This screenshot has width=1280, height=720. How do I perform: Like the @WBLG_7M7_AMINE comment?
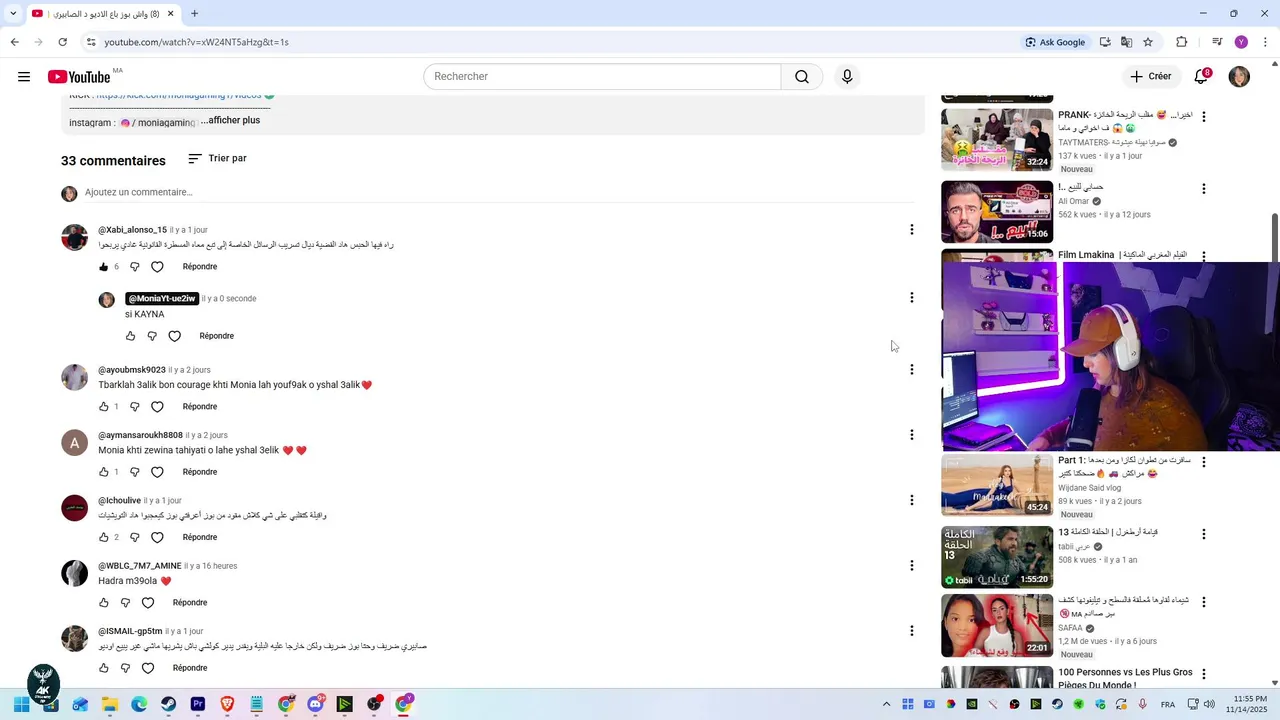coord(103,603)
